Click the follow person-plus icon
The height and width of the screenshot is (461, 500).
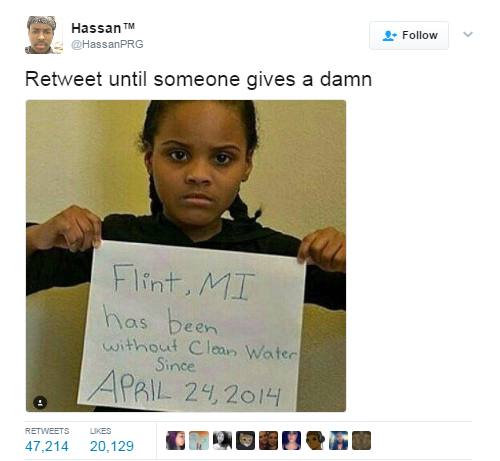(x=389, y=35)
